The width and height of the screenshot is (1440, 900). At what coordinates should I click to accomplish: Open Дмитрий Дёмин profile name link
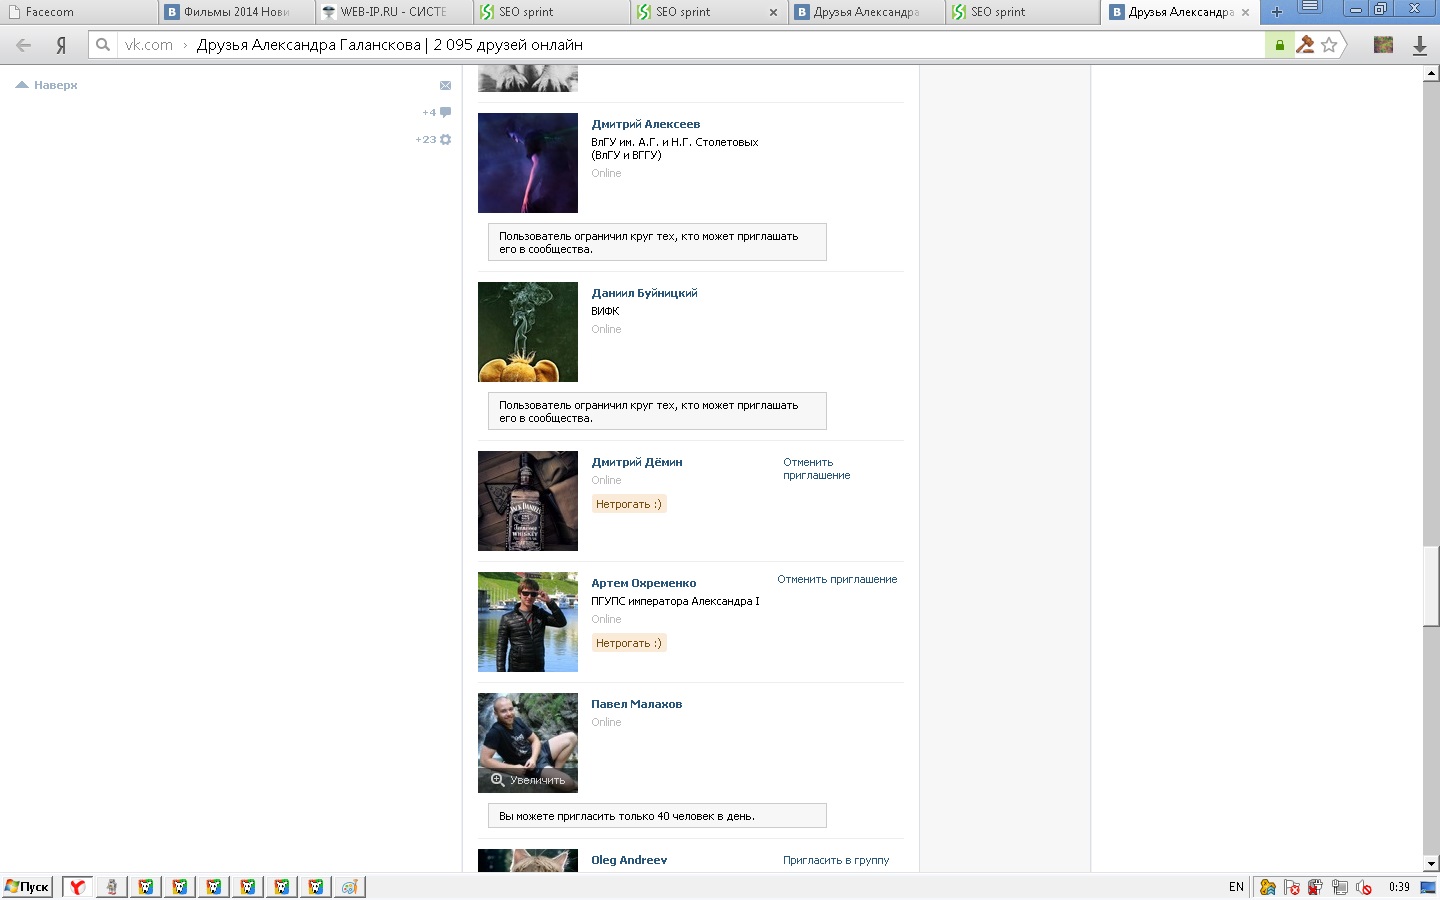tap(637, 462)
